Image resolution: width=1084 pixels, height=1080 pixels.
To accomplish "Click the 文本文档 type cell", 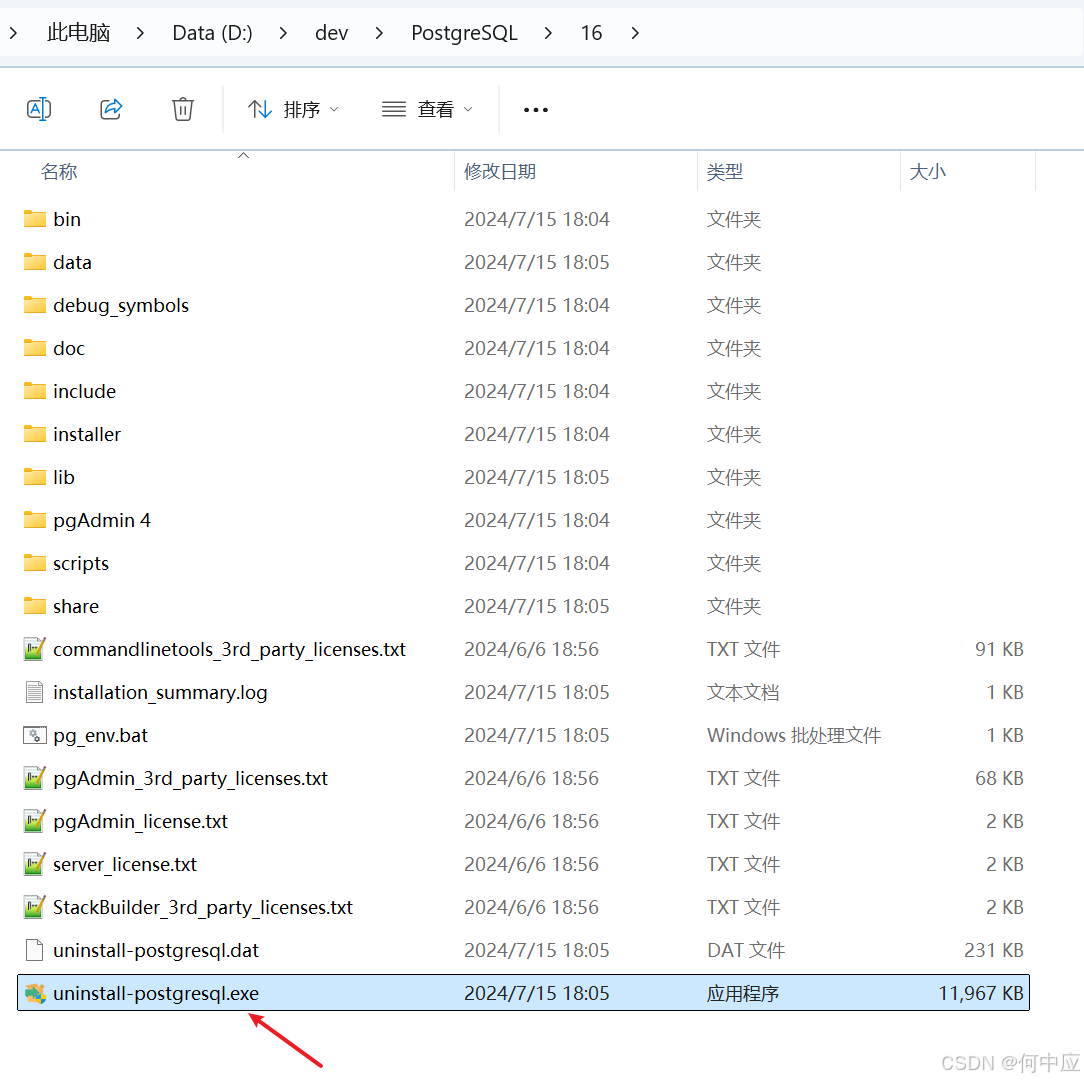I will tap(742, 693).
